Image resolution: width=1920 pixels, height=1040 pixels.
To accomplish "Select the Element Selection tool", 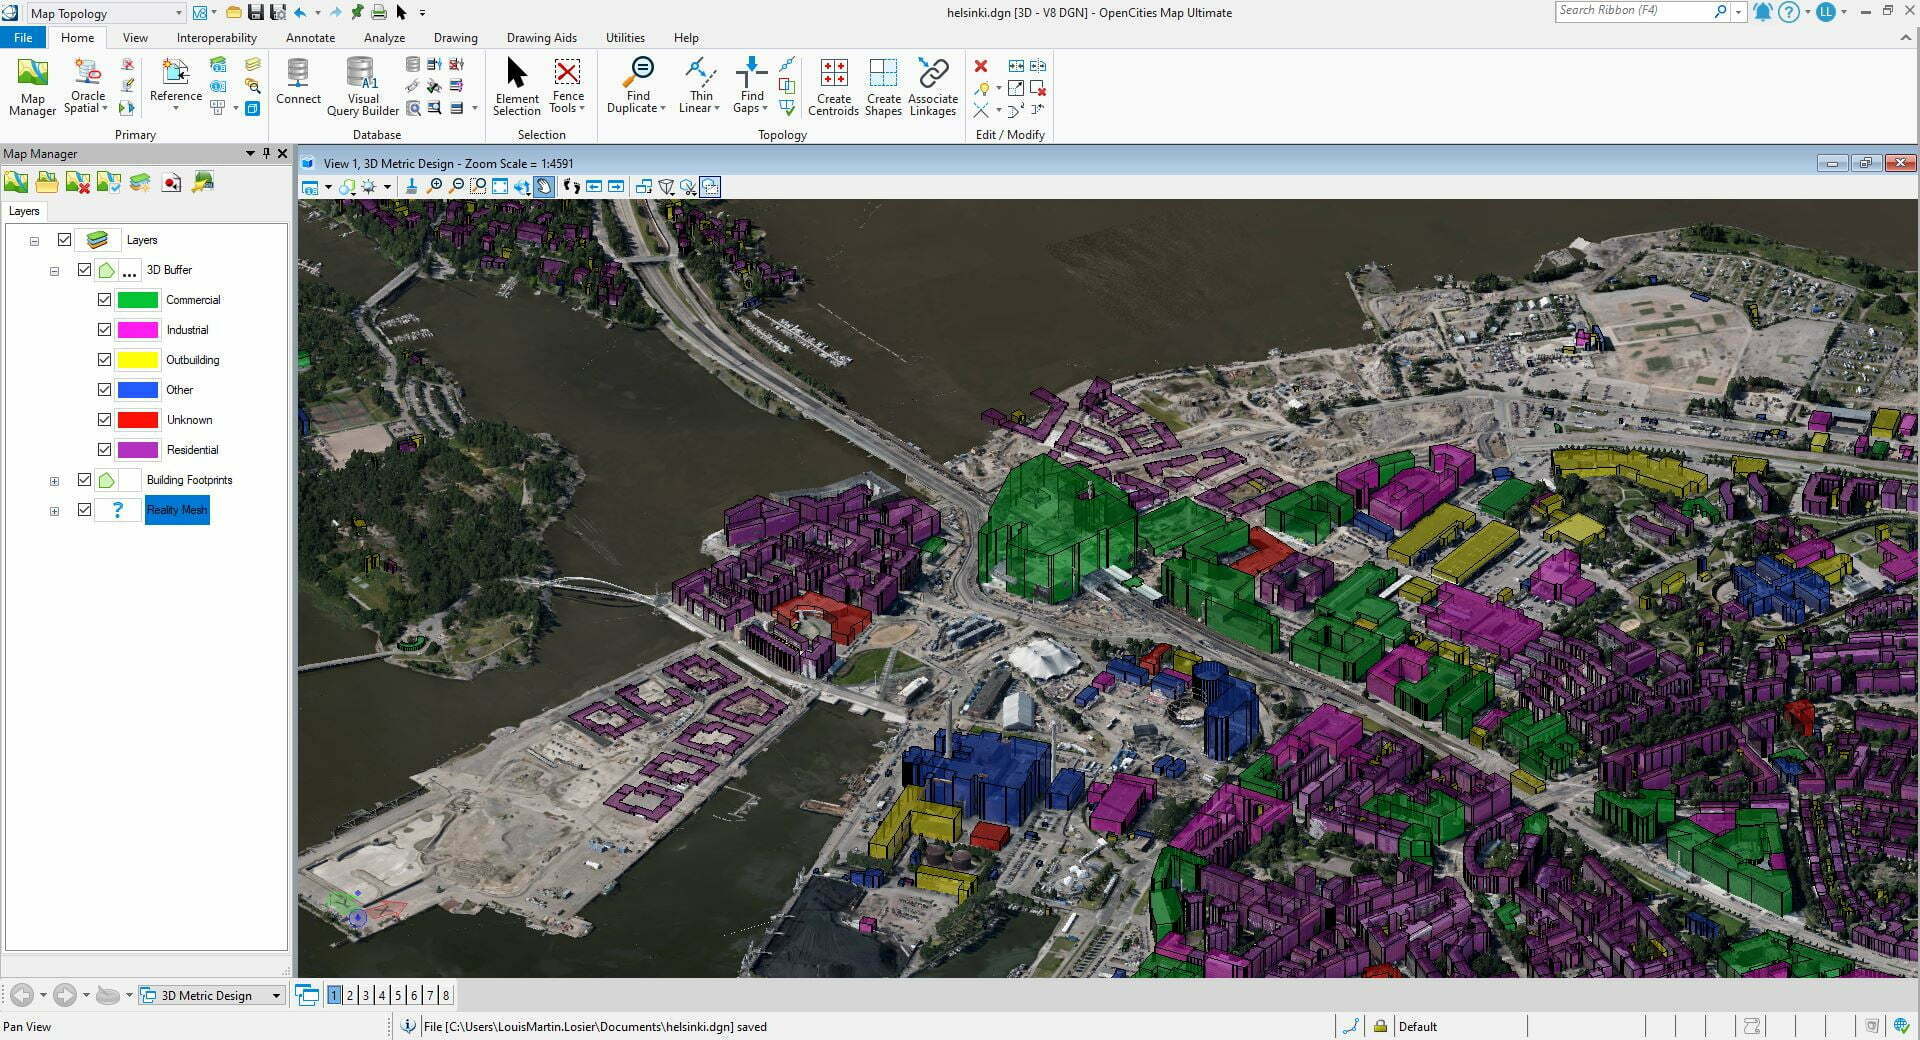I will click(516, 85).
